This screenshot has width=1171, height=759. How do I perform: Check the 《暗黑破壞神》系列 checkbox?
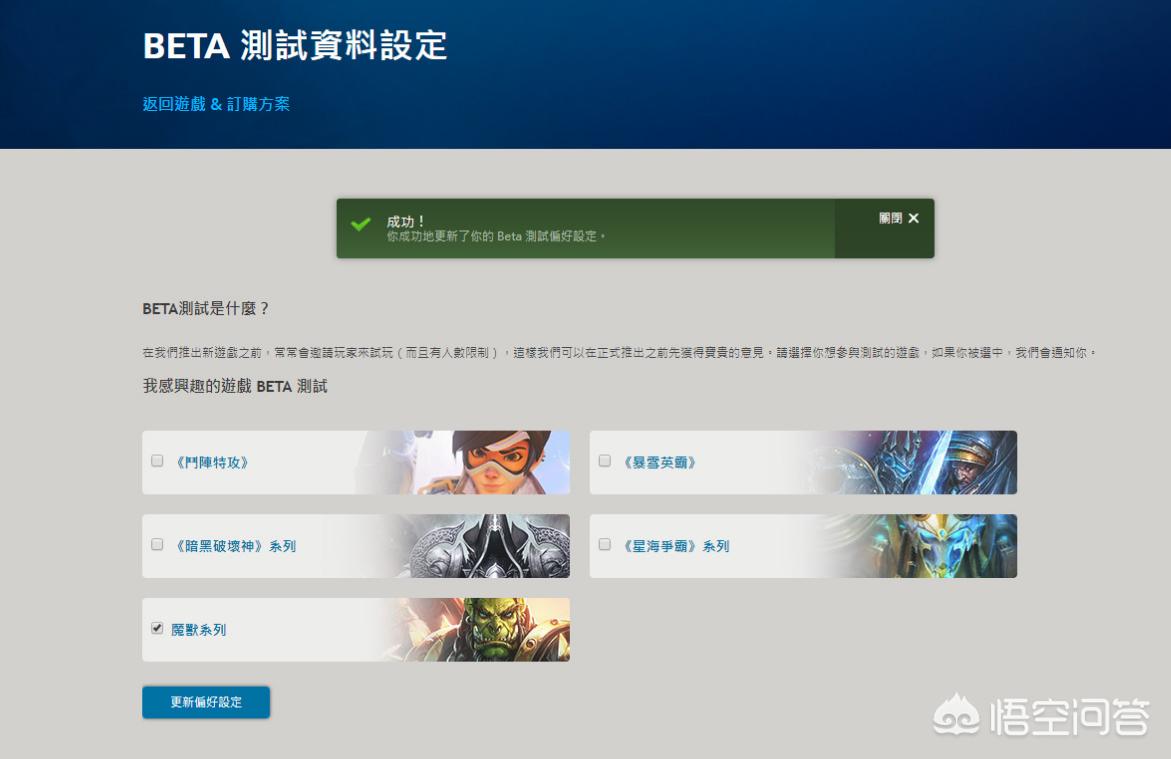157,545
